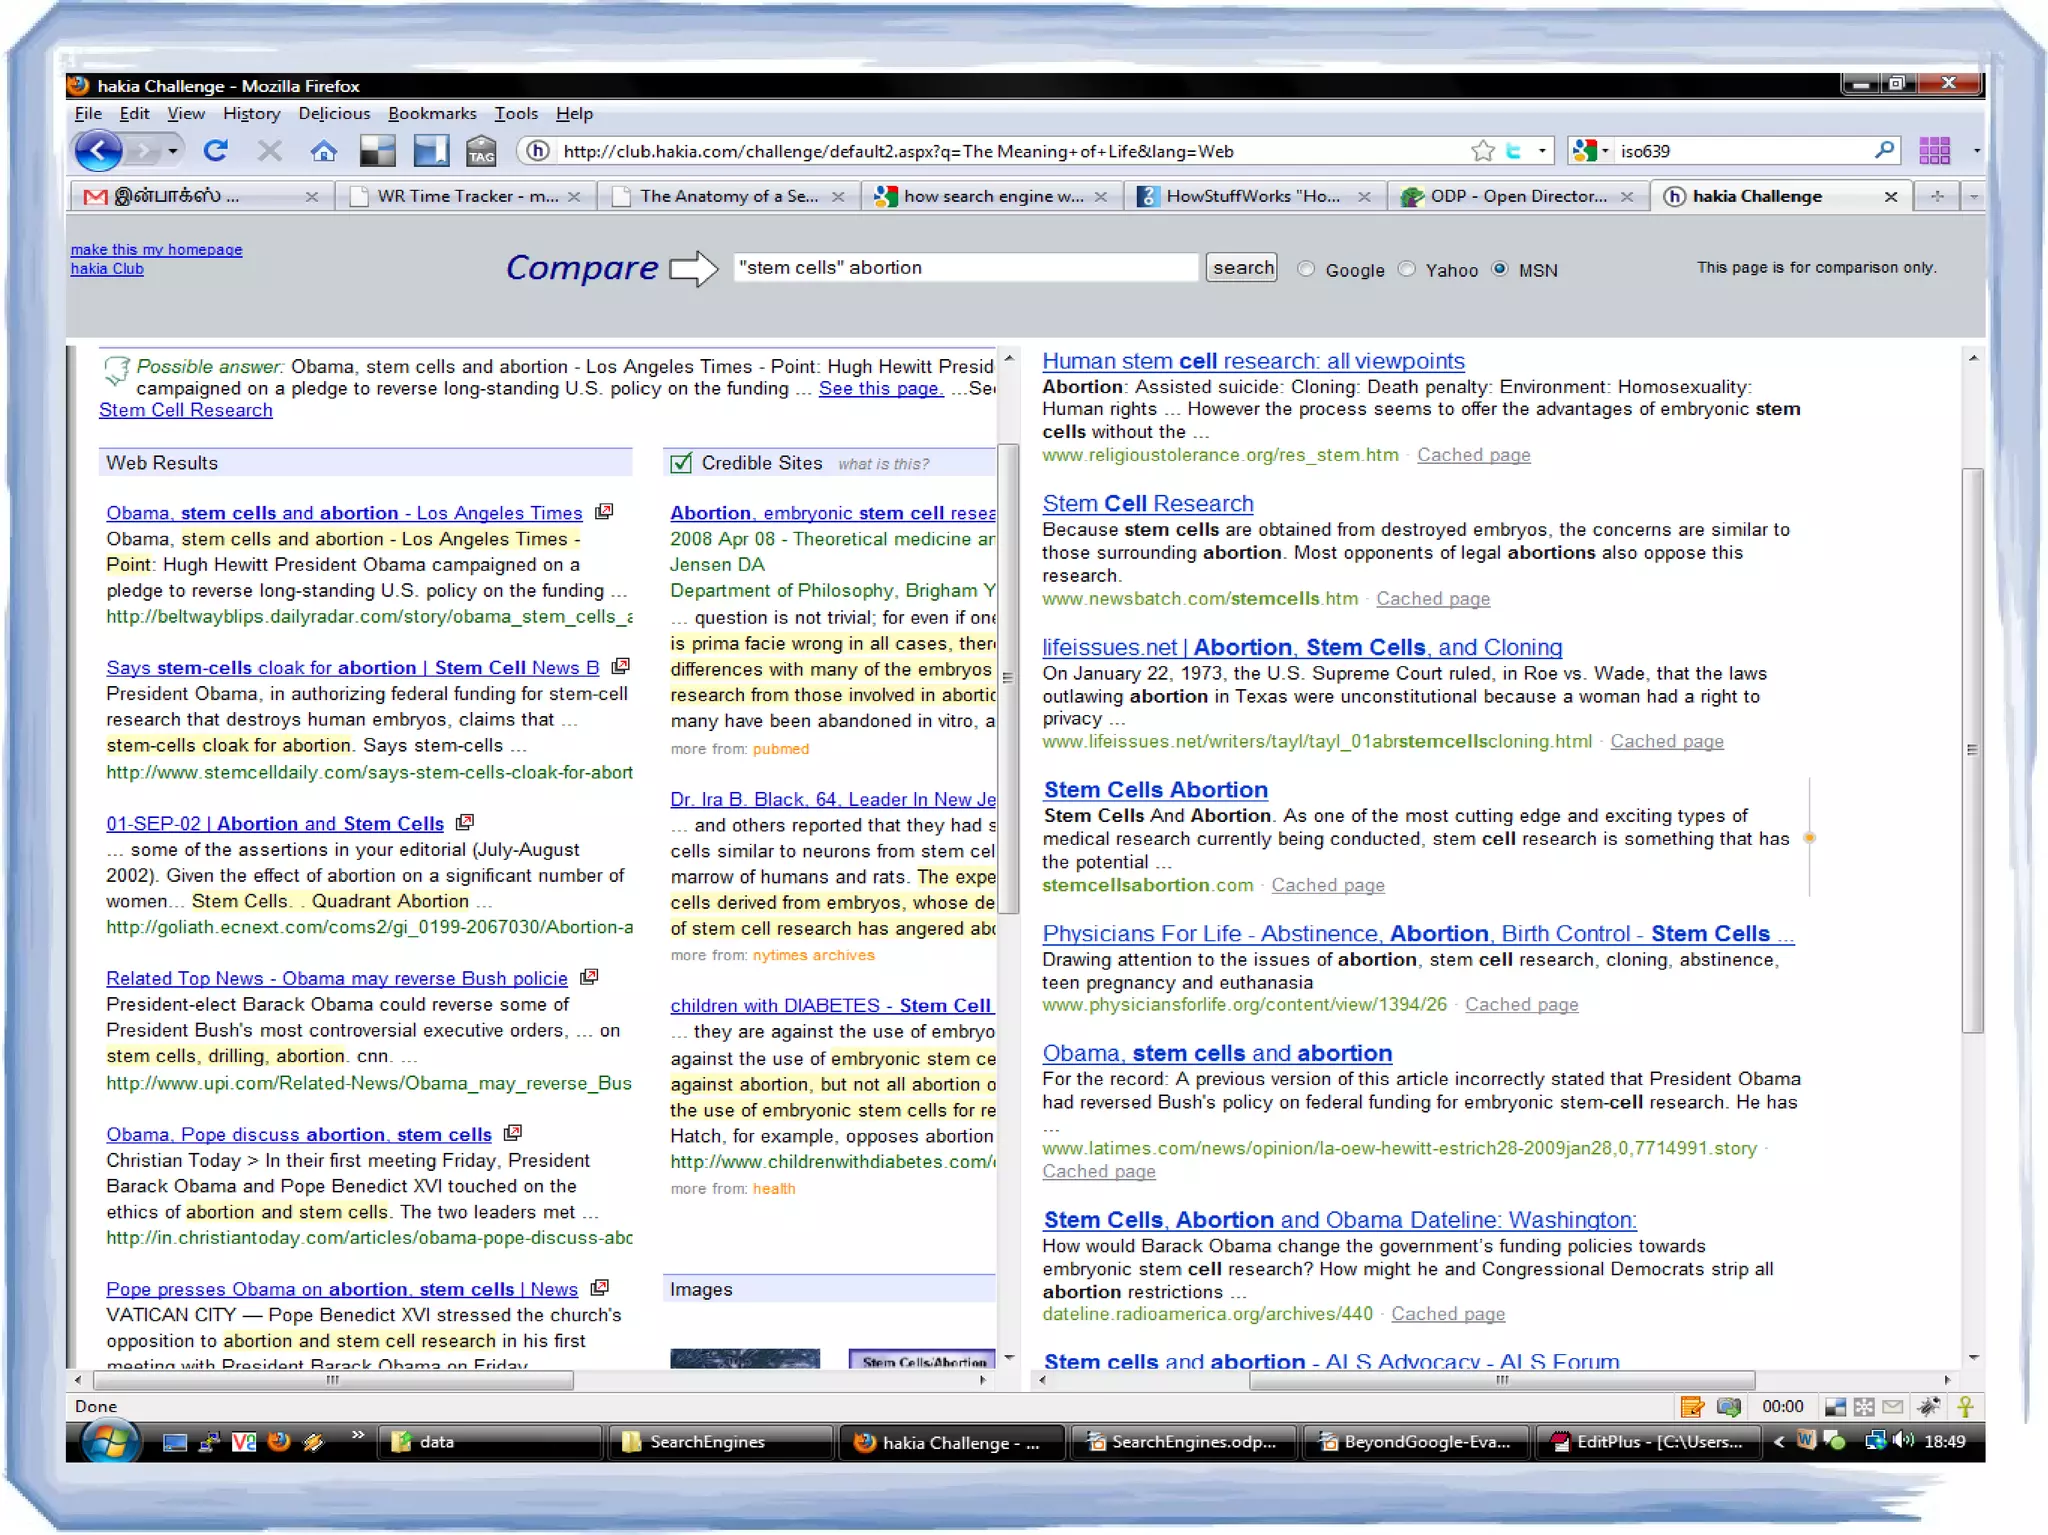This screenshot has height=1535, width=2048.
Task: Open the 'make this my homepage' link
Action: coord(156,249)
